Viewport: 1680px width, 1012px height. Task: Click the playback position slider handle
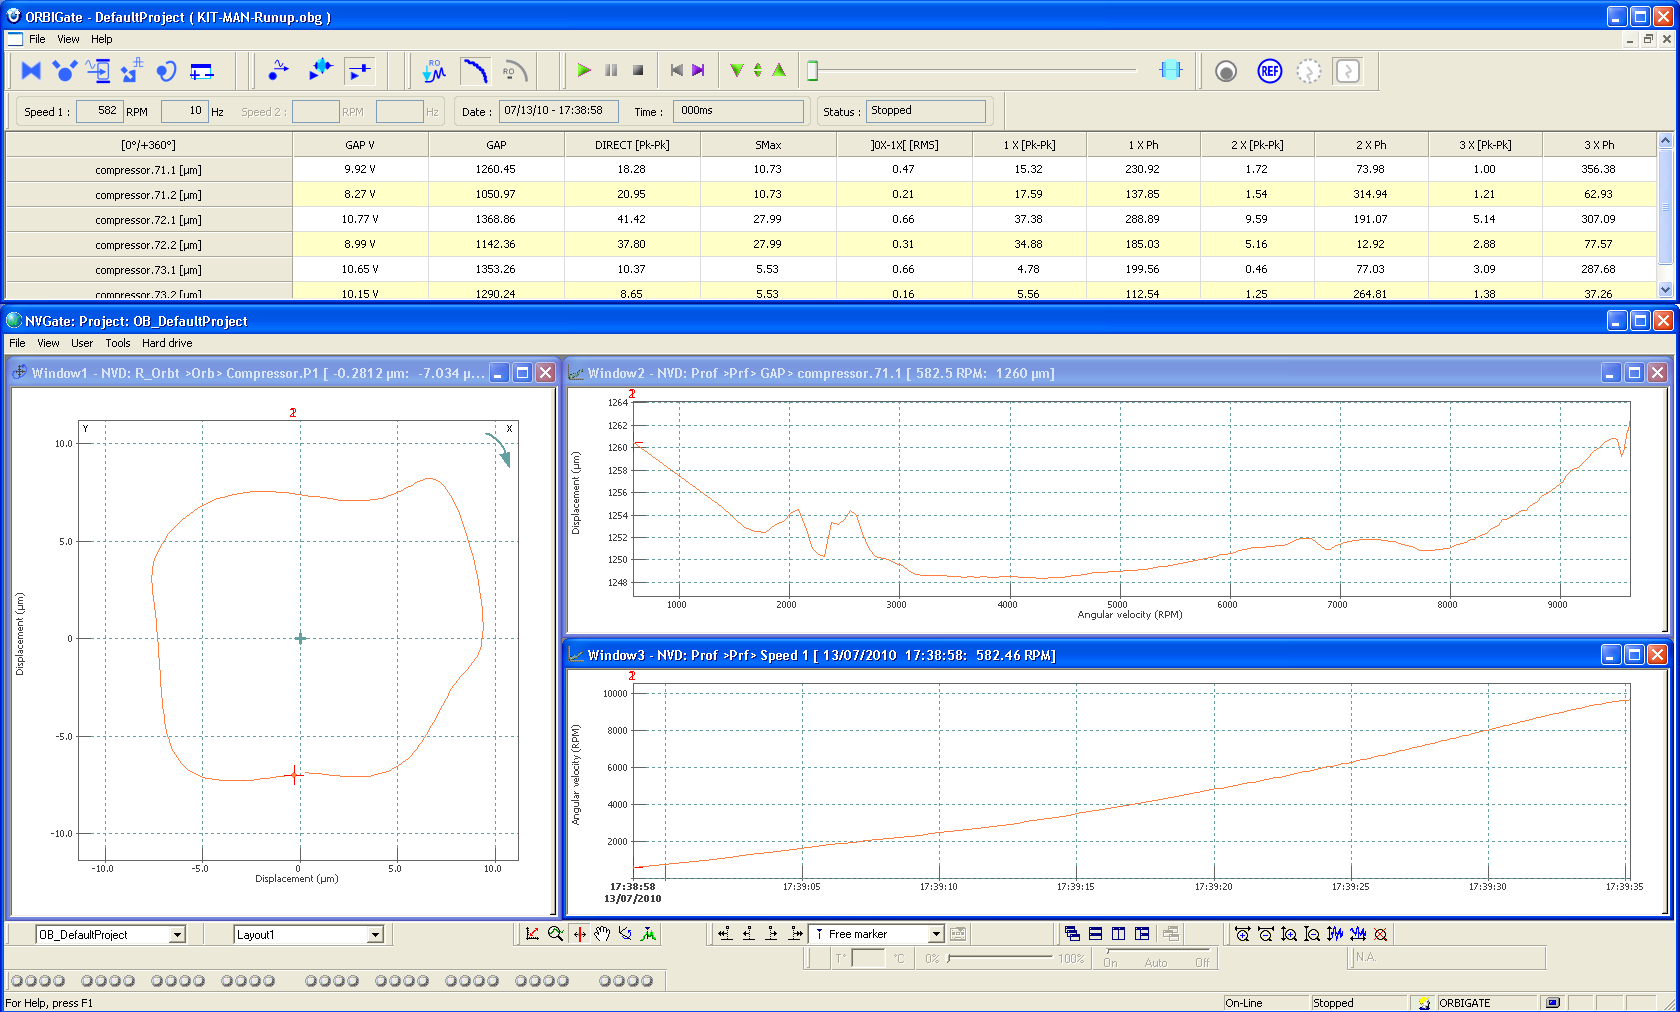coord(813,71)
